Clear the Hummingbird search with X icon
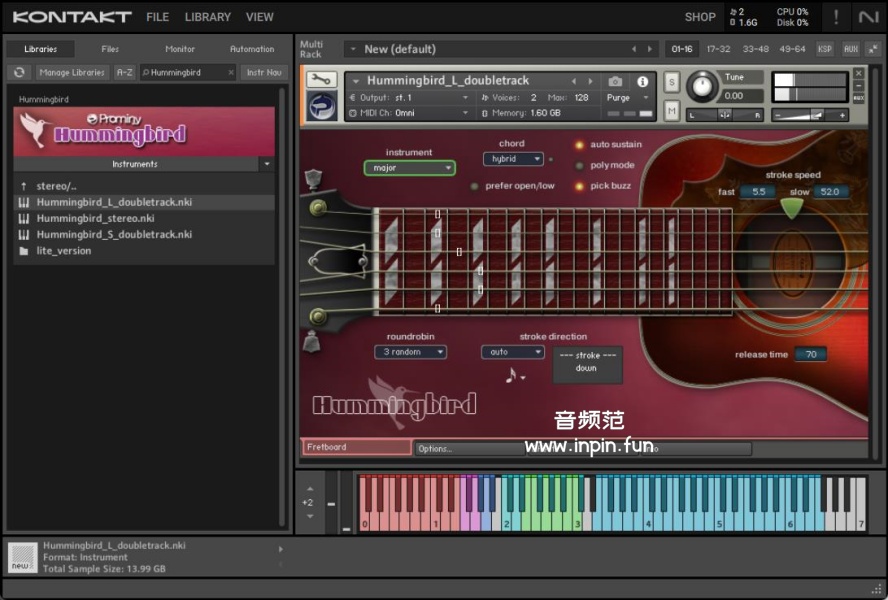888x600 pixels. 231,73
